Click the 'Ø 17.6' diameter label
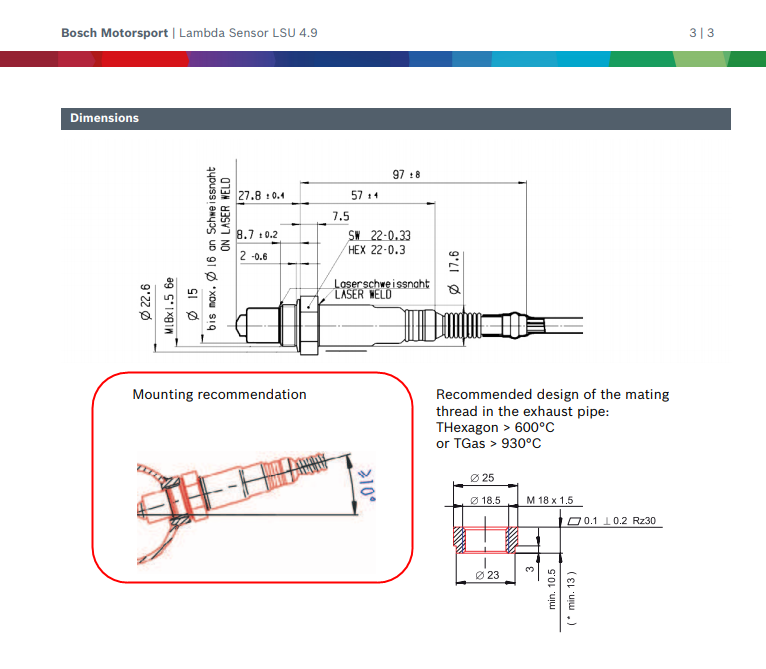Image resolution: width=766 pixels, height=669 pixels. point(454,272)
